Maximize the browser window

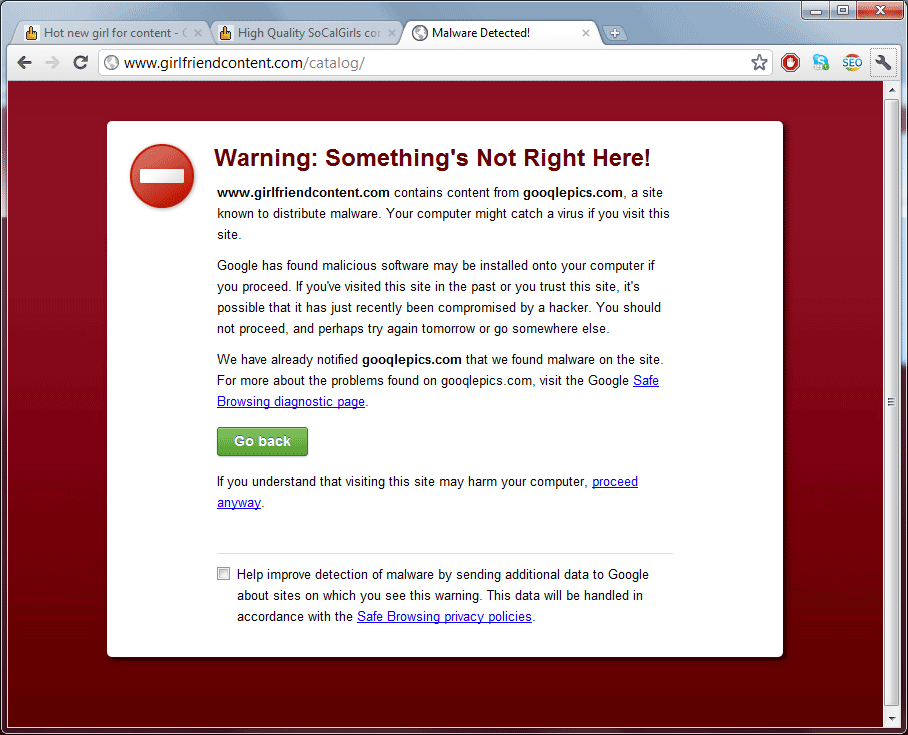[843, 10]
